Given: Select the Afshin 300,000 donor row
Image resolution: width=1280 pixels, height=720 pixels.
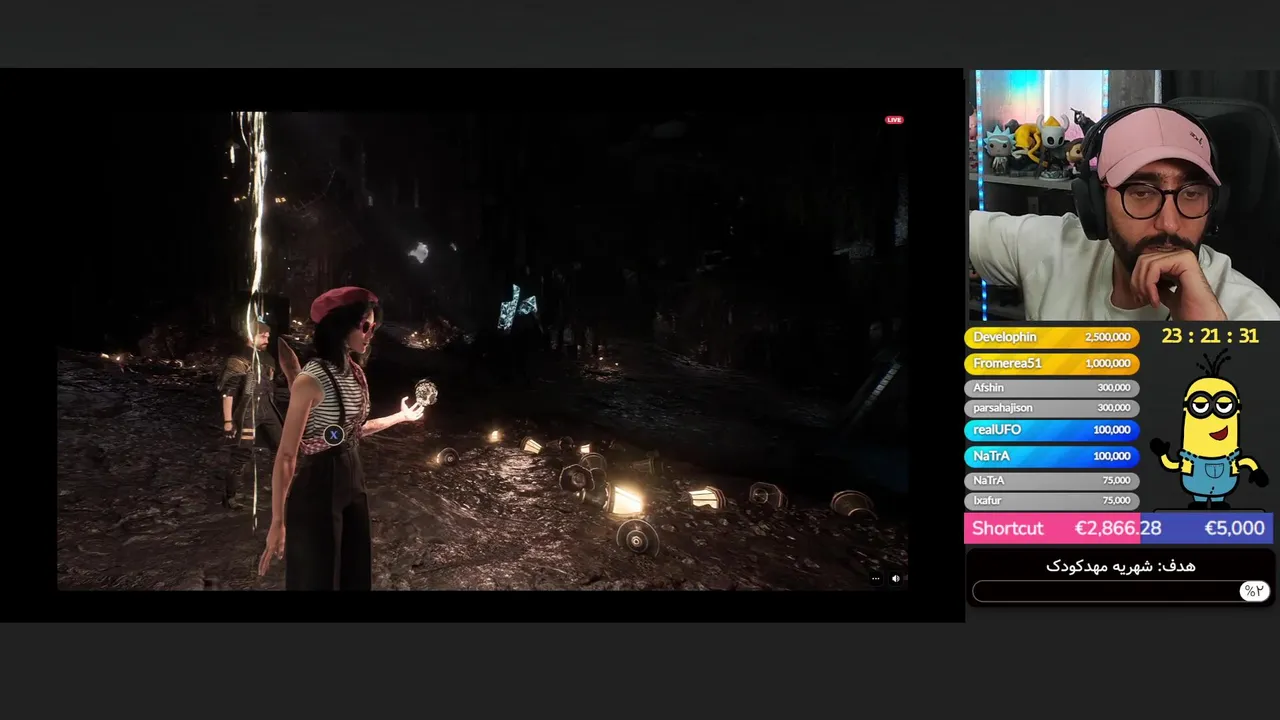Looking at the screenshot, I should (x=1051, y=388).
